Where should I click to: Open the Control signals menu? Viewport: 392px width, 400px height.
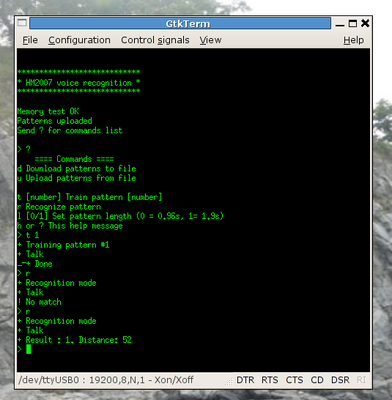155,40
